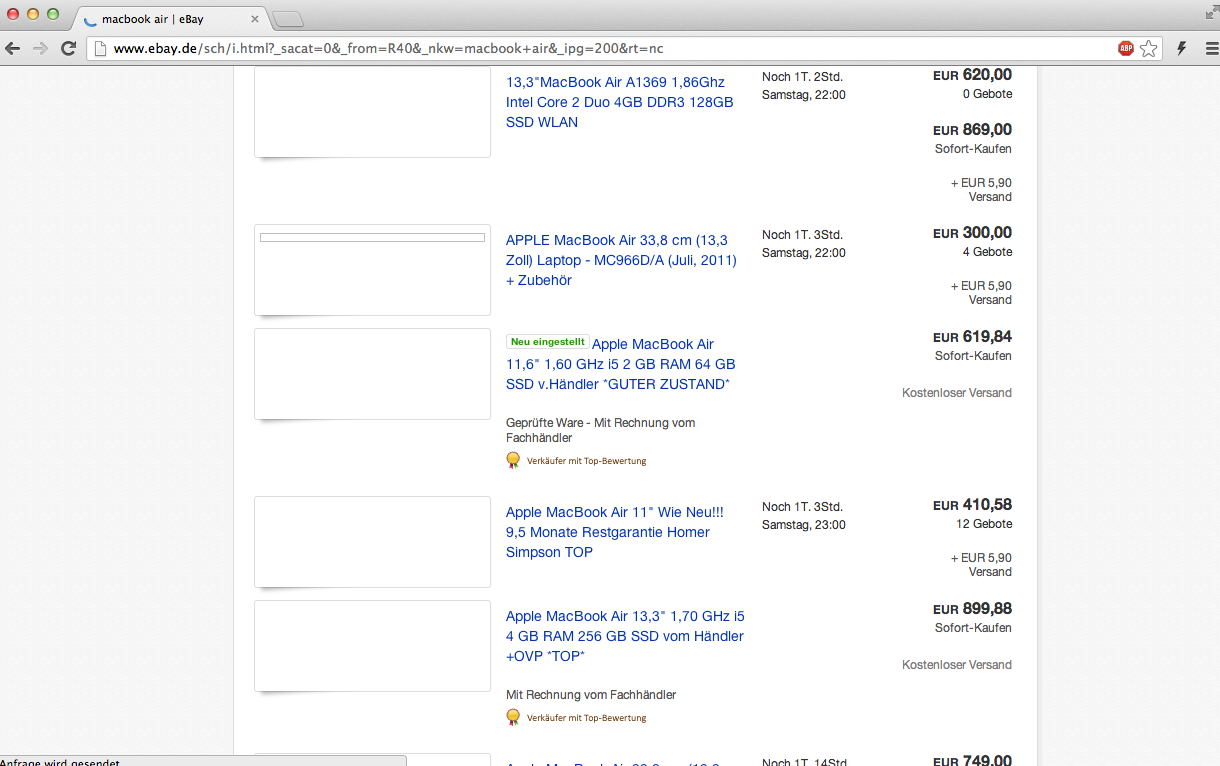
Task: Open the Chrome menu icon
Action: point(1212,48)
